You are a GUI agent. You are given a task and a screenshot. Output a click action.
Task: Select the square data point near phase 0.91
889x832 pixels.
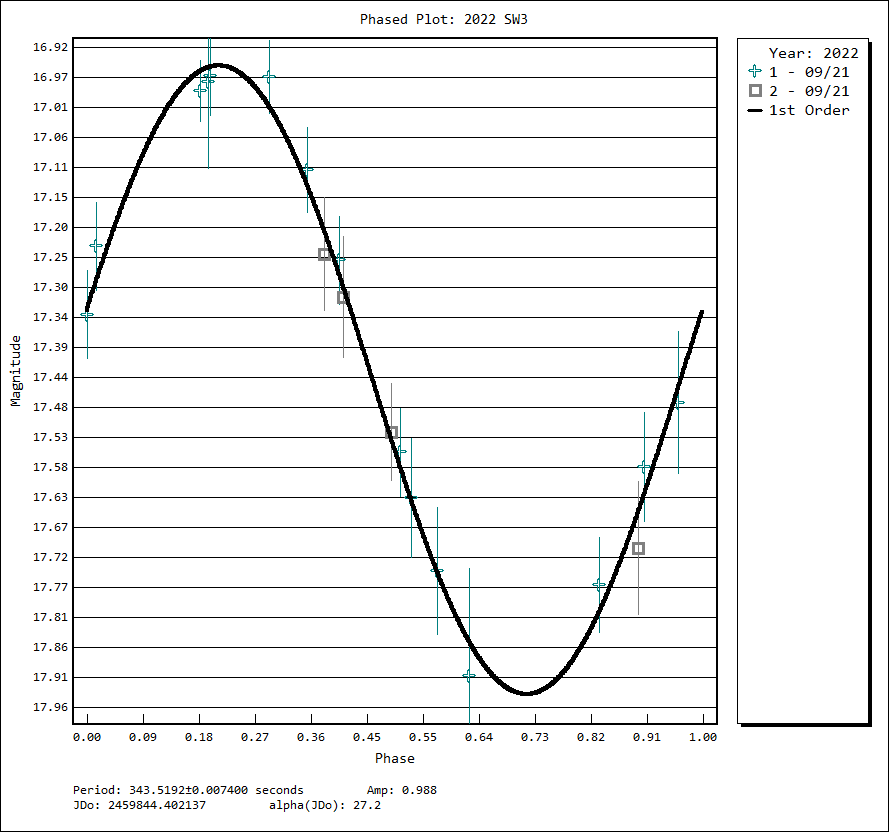tap(638, 548)
